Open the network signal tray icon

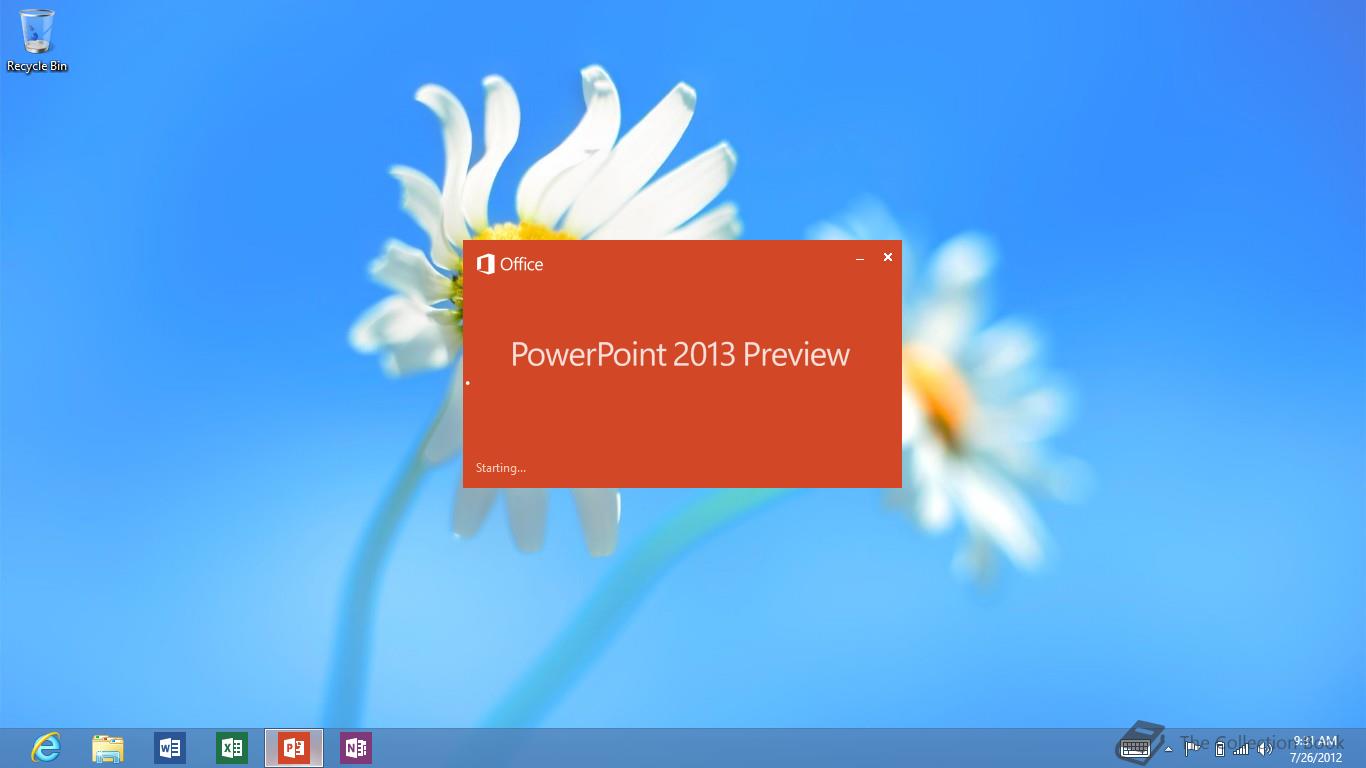click(x=1241, y=748)
